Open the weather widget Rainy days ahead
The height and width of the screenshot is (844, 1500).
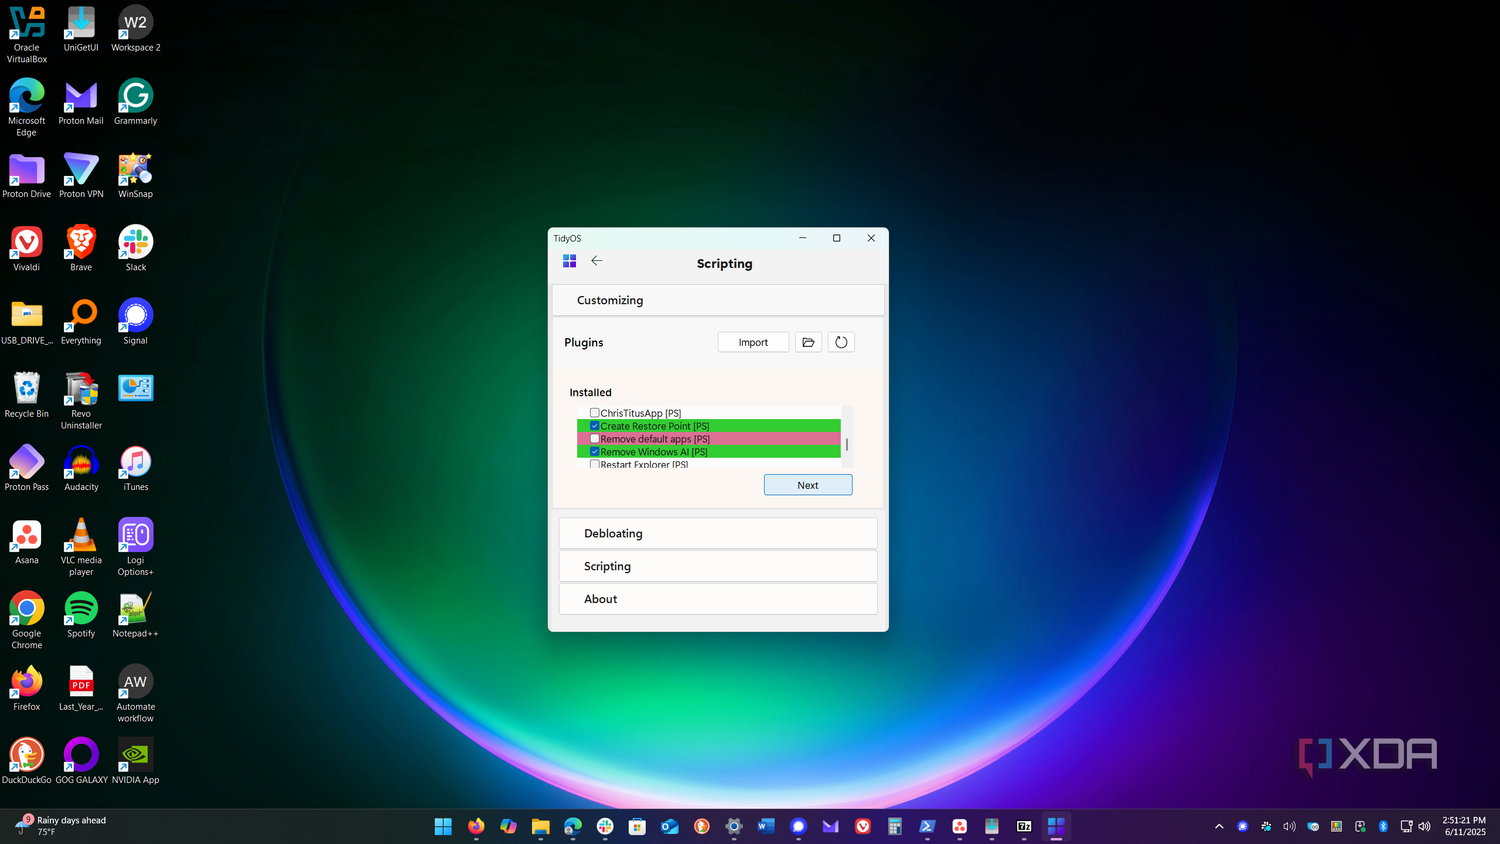pos(62,826)
